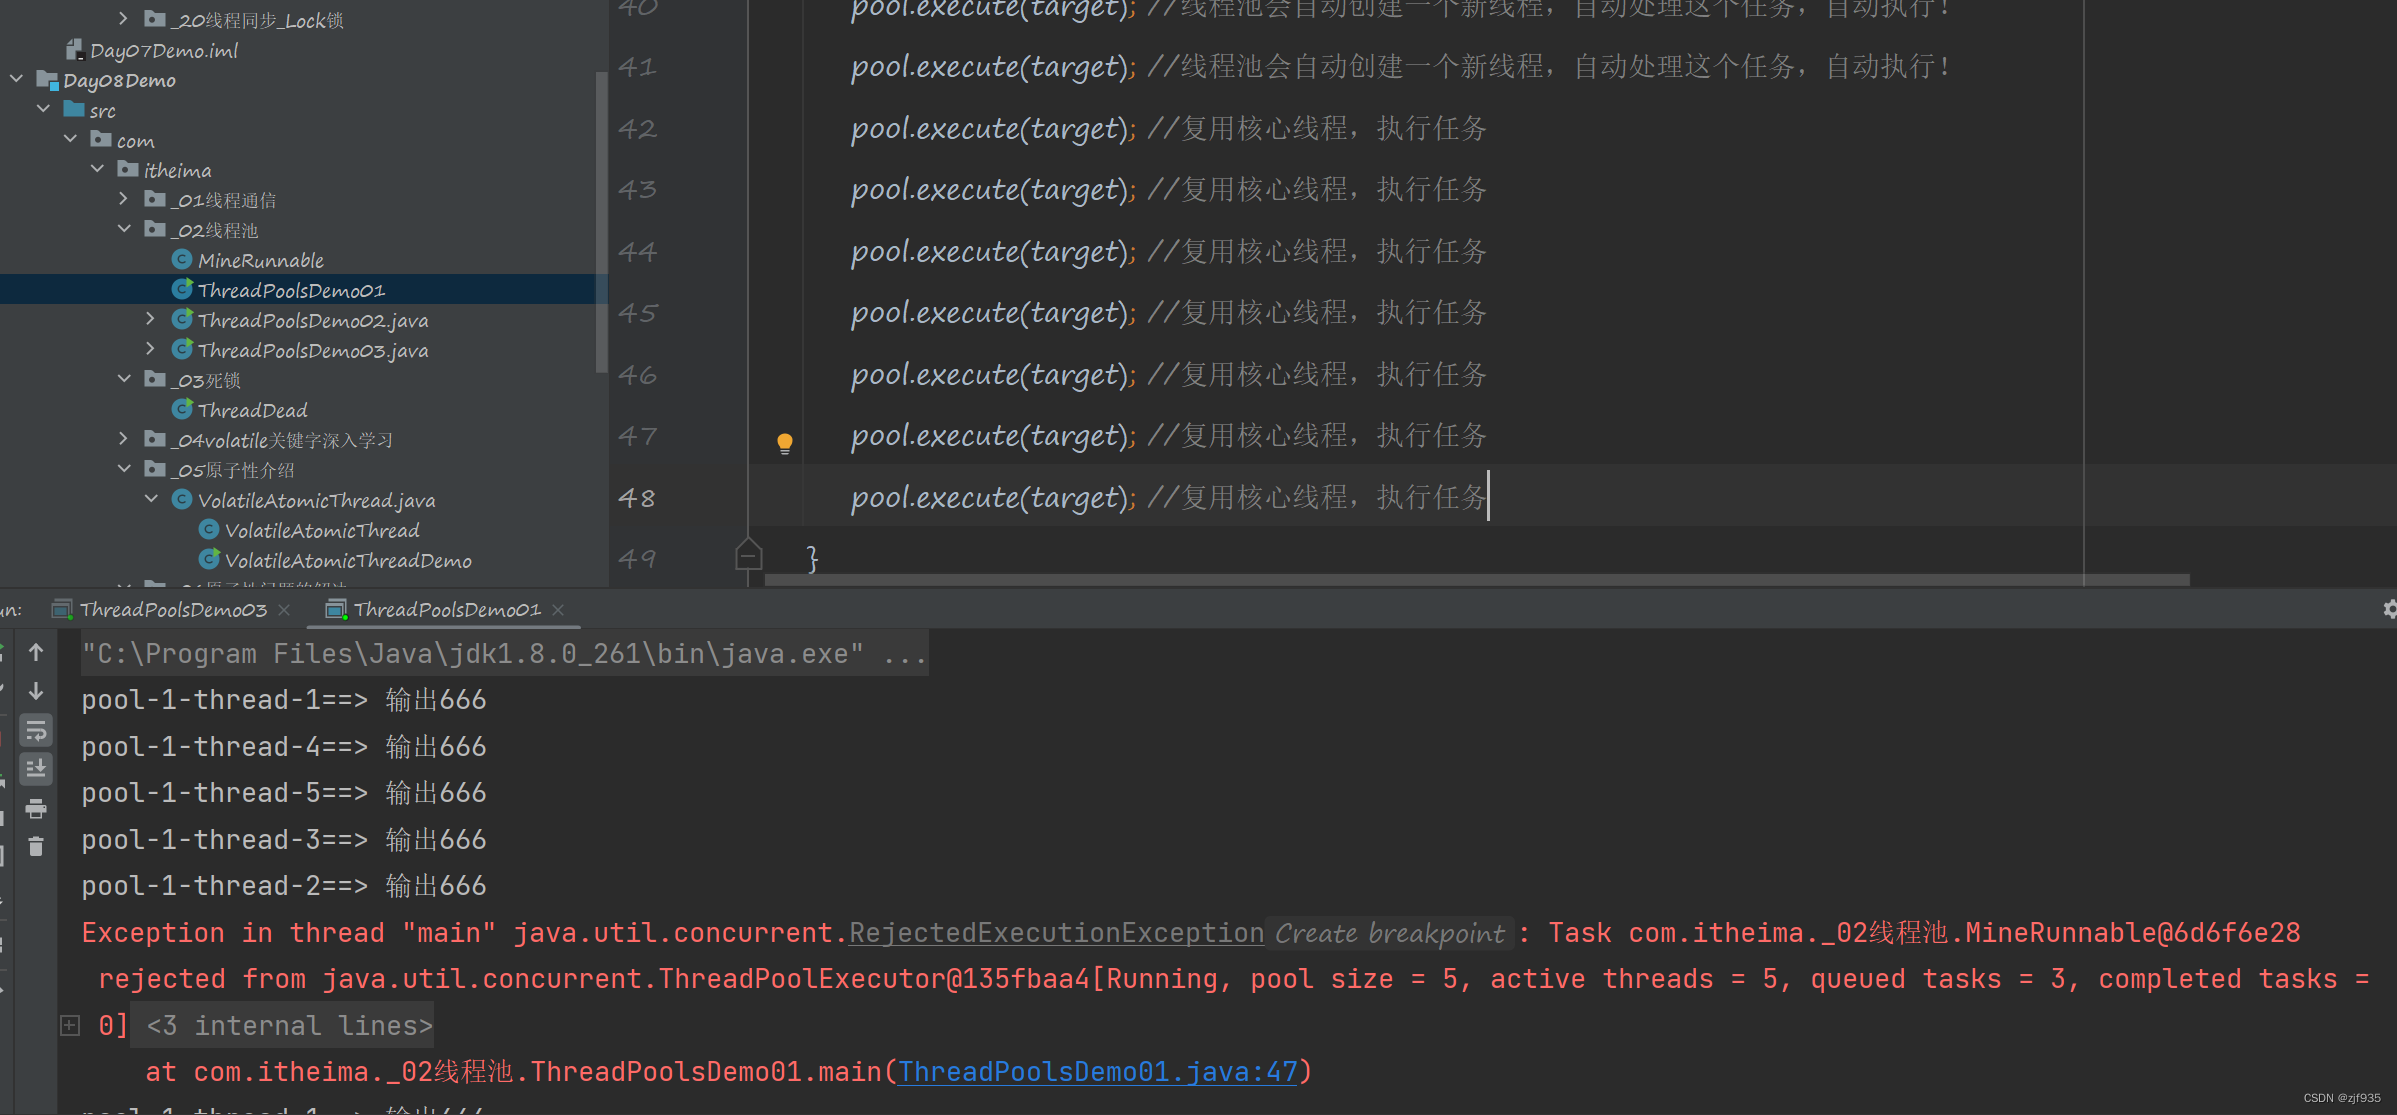
Task: Click the 'Create breakpoint' hint
Action: pyautogui.click(x=1390, y=933)
